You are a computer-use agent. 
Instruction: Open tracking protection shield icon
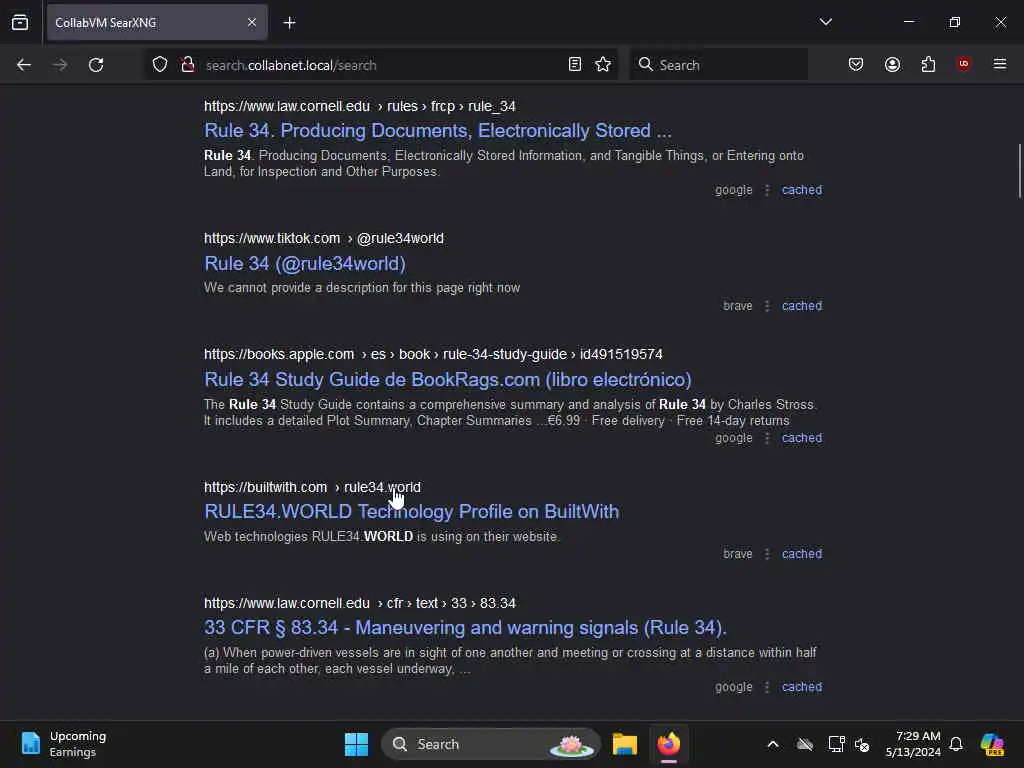160,65
